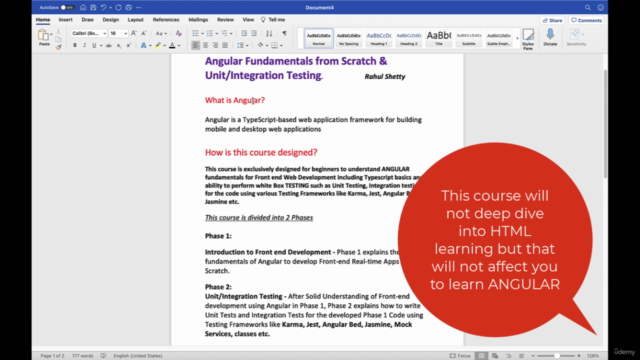Toggle Bold formatting
Image resolution: width=640 pixels, height=360 pixels.
(x=75, y=45)
